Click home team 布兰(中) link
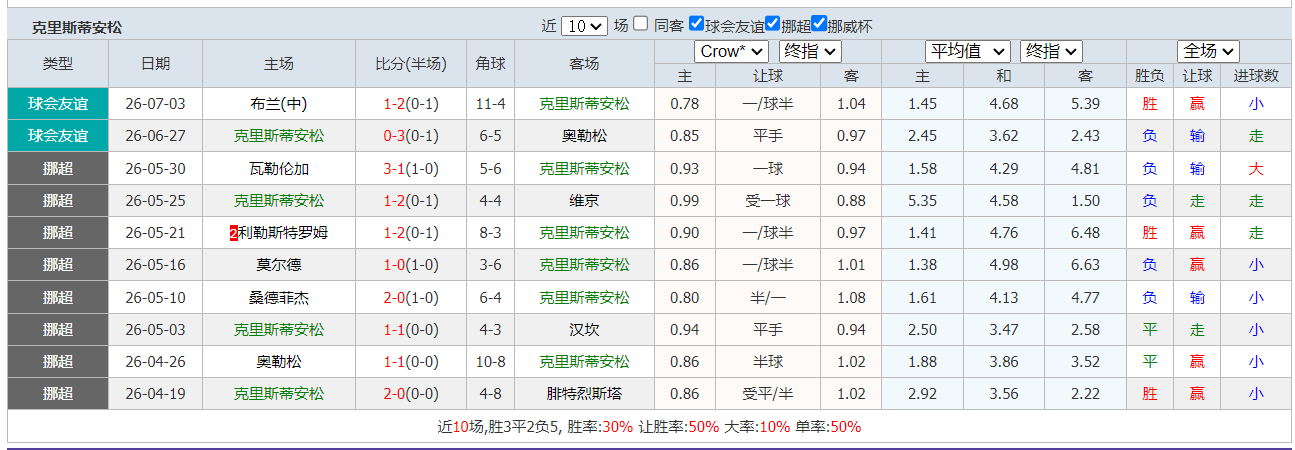 tap(279, 104)
